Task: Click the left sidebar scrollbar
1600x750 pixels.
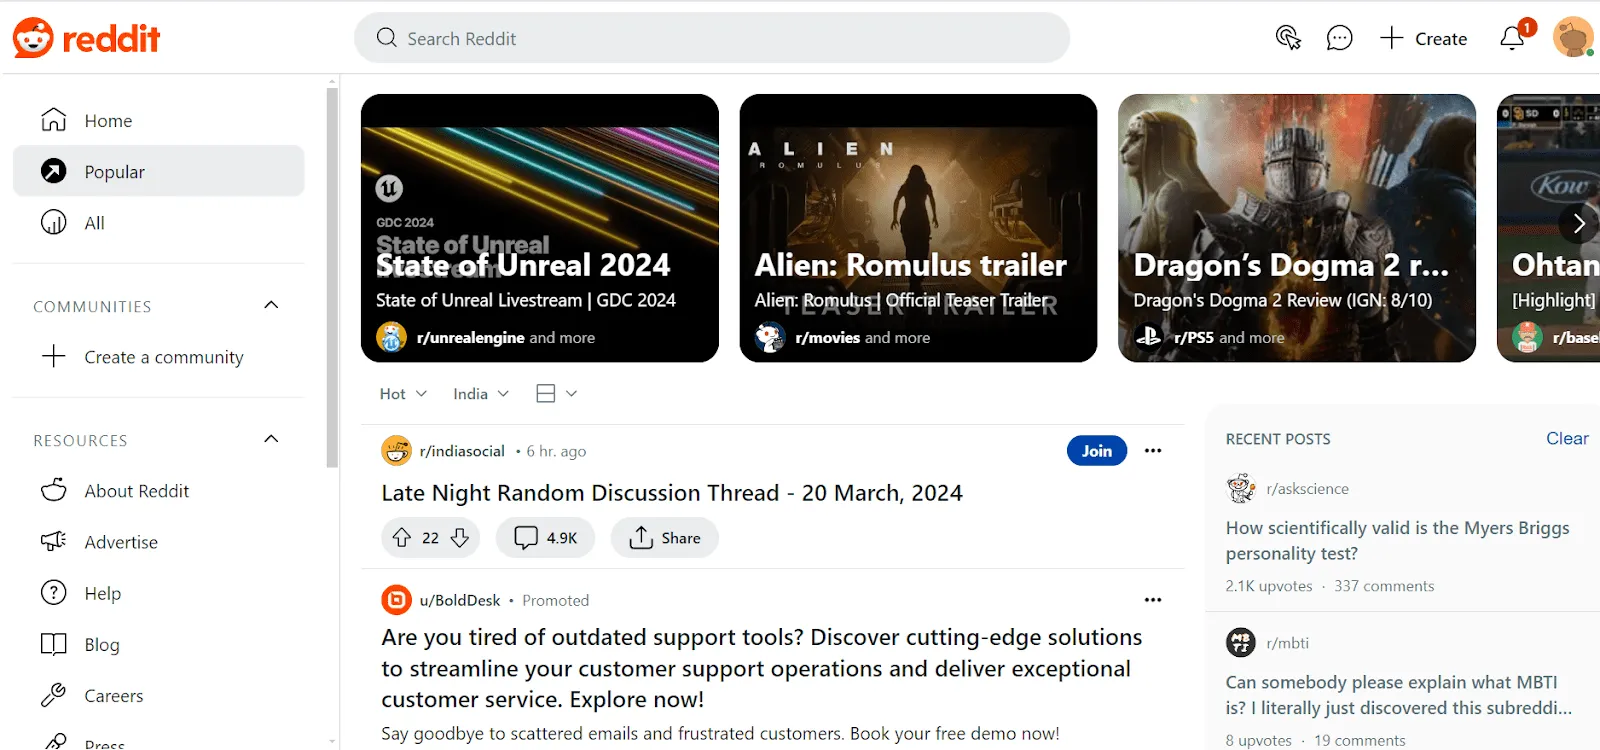Action: pos(332,277)
